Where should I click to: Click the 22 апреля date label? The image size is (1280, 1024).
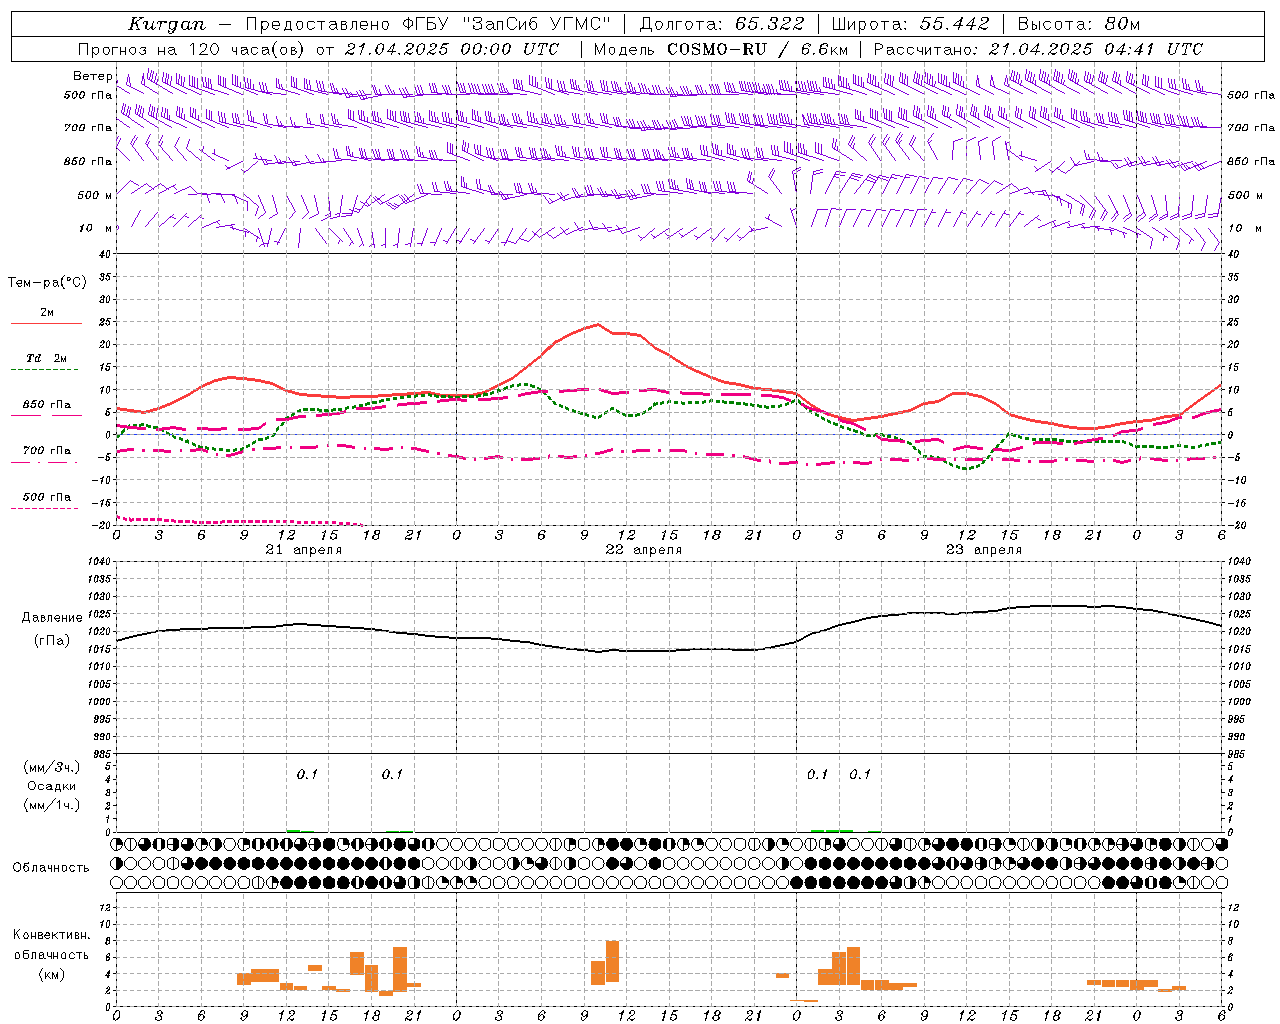pos(644,550)
